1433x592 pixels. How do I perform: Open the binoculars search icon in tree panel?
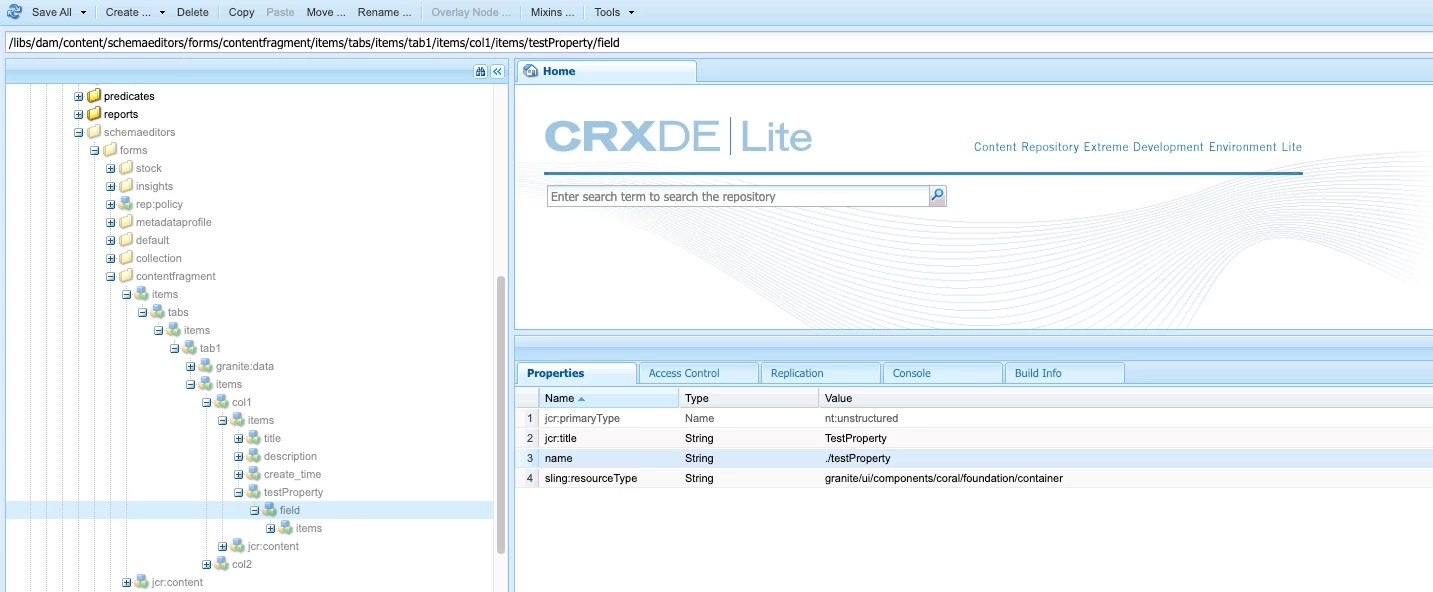(x=480, y=71)
